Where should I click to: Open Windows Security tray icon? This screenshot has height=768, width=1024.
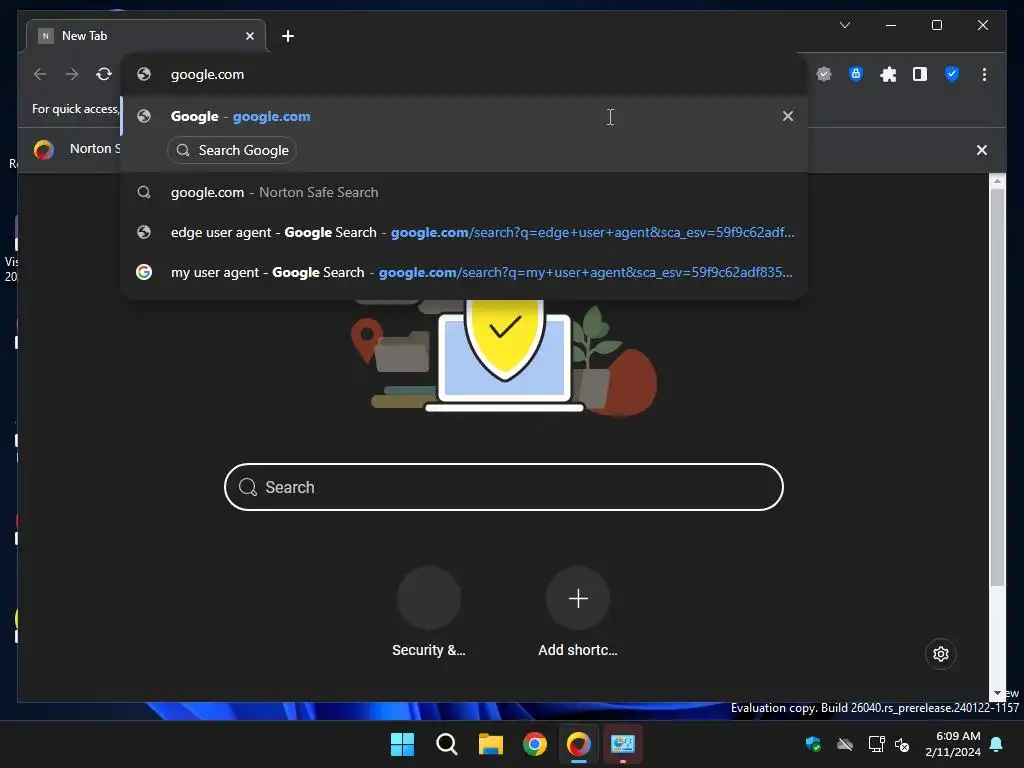[x=813, y=744]
